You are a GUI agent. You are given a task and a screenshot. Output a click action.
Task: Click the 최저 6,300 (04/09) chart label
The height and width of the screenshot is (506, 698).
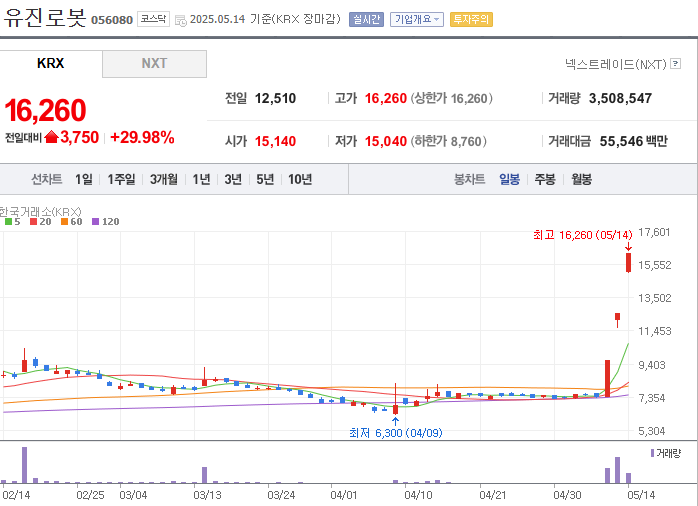pyautogui.click(x=395, y=433)
